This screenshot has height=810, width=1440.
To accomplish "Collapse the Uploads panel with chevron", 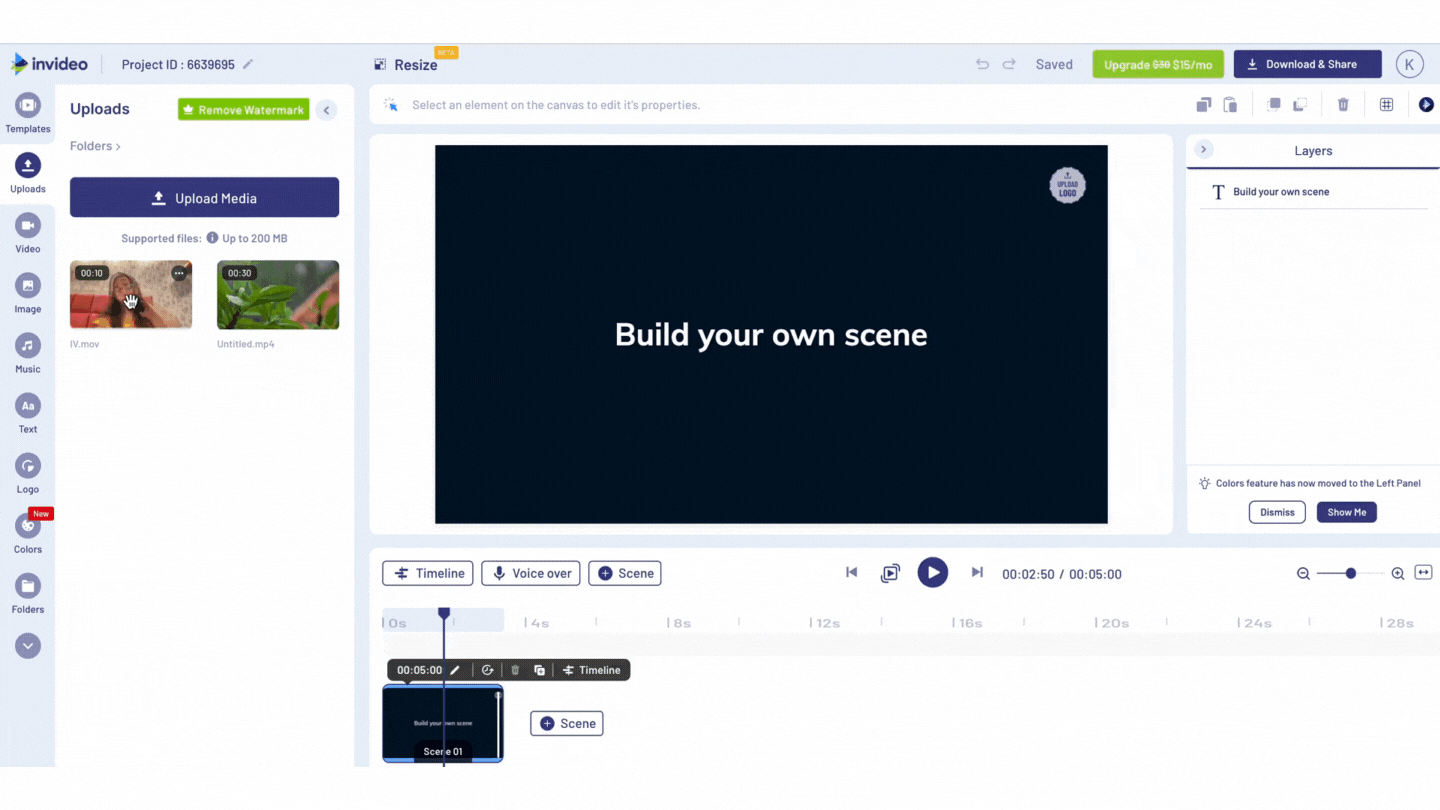I will (326, 110).
